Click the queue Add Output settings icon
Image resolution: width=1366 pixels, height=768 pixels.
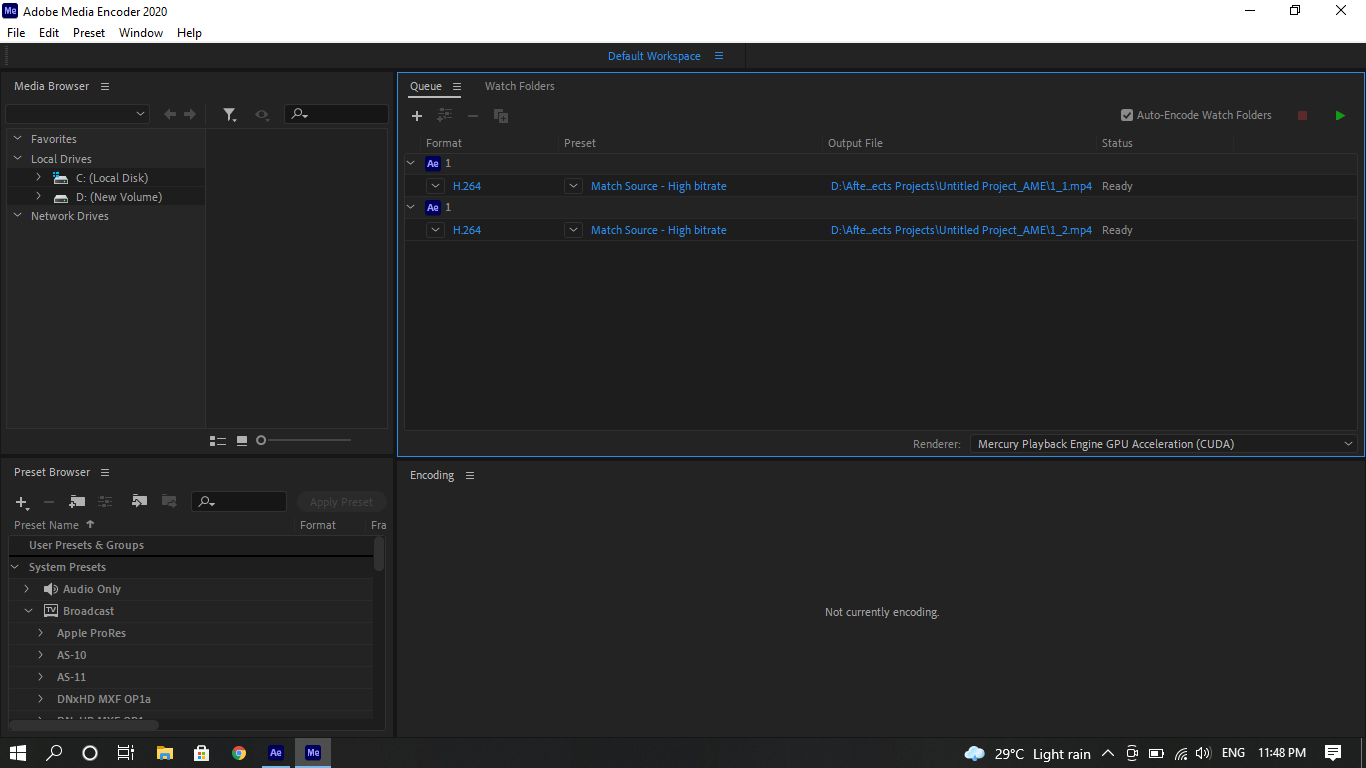click(445, 116)
